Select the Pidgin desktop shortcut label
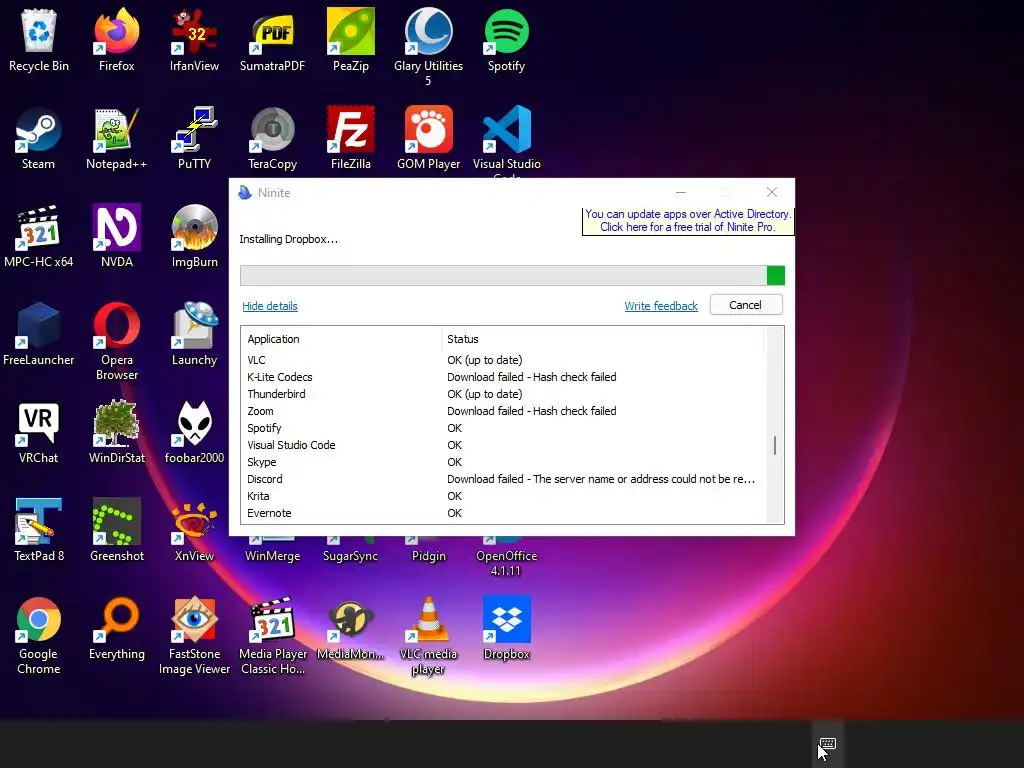 click(428, 556)
